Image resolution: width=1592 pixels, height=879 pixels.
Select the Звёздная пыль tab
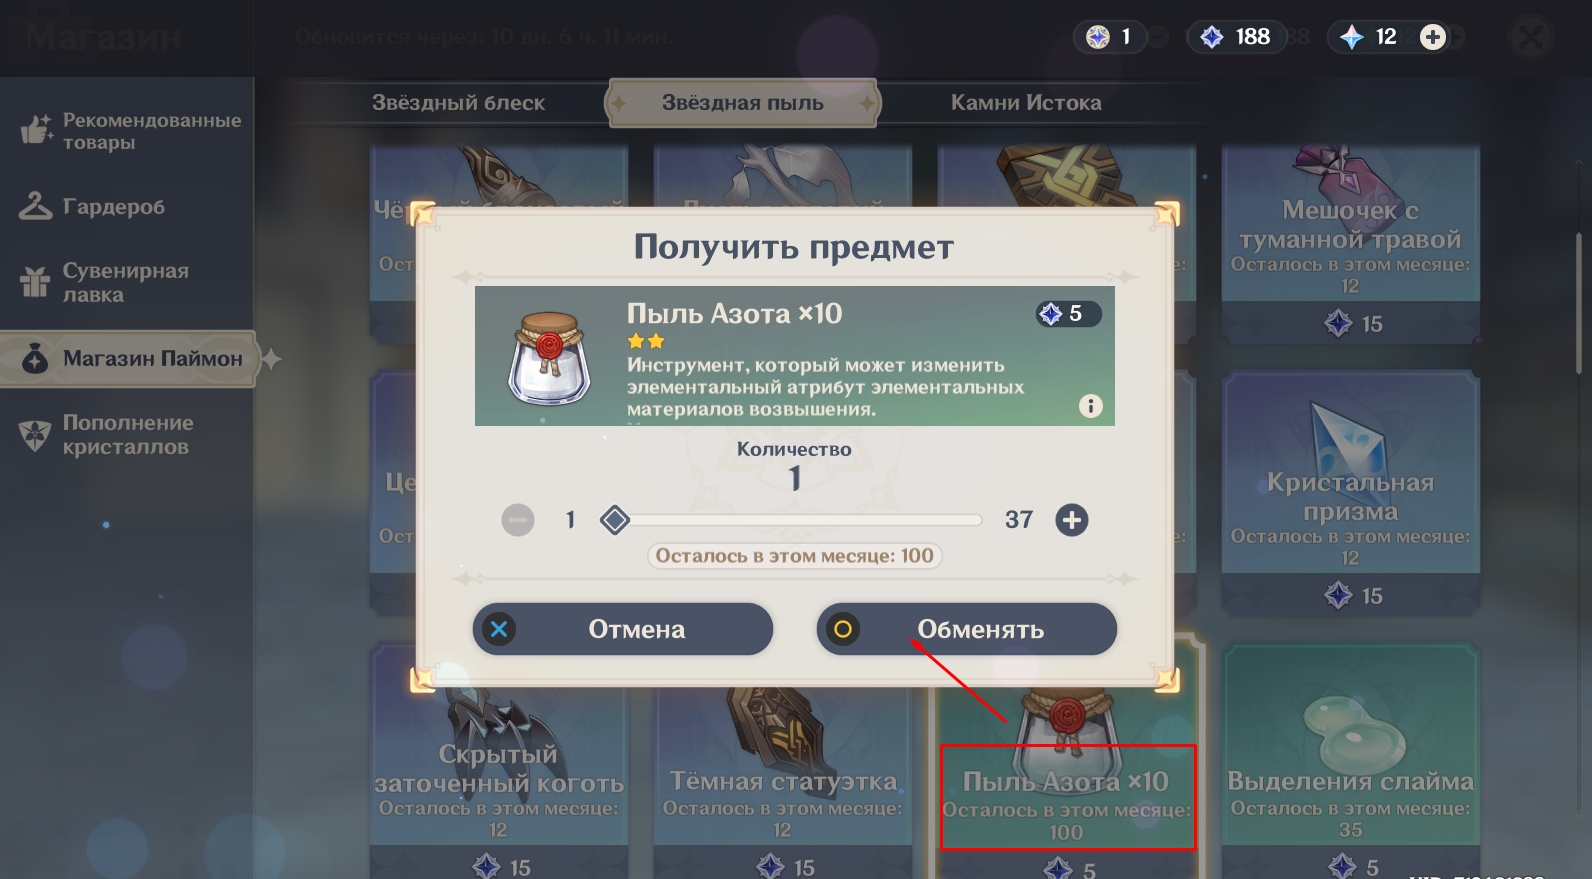pos(742,102)
